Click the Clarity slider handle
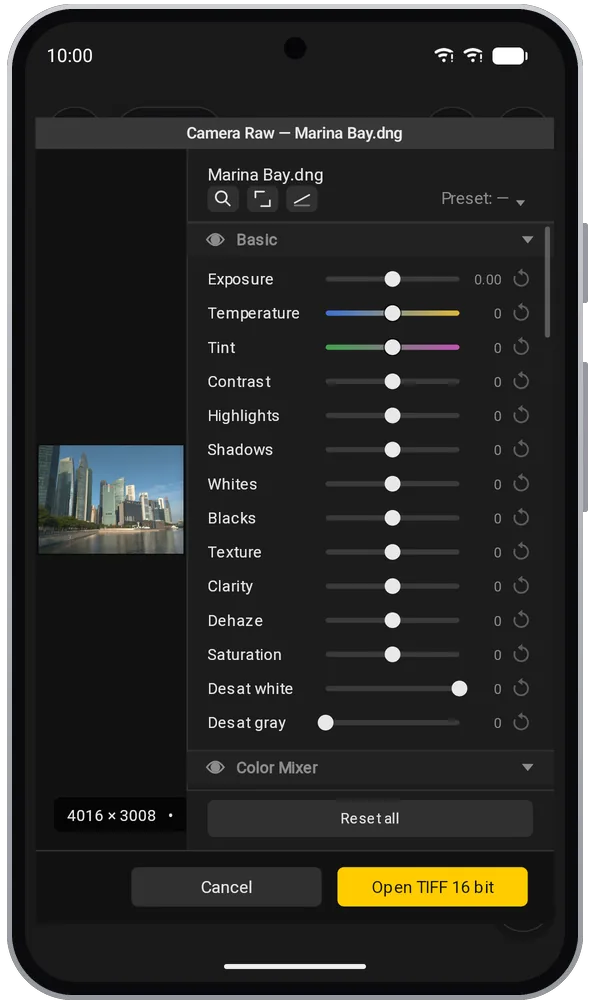This screenshot has height=1004, width=590. (x=393, y=586)
